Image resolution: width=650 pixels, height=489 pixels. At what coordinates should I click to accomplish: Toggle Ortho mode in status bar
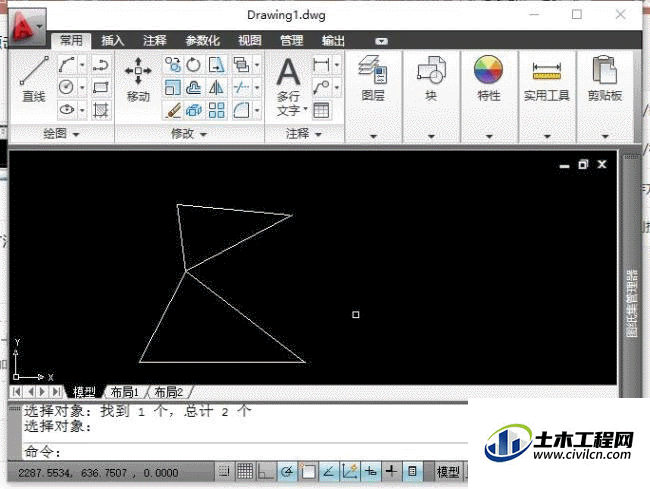pos(265,472)
